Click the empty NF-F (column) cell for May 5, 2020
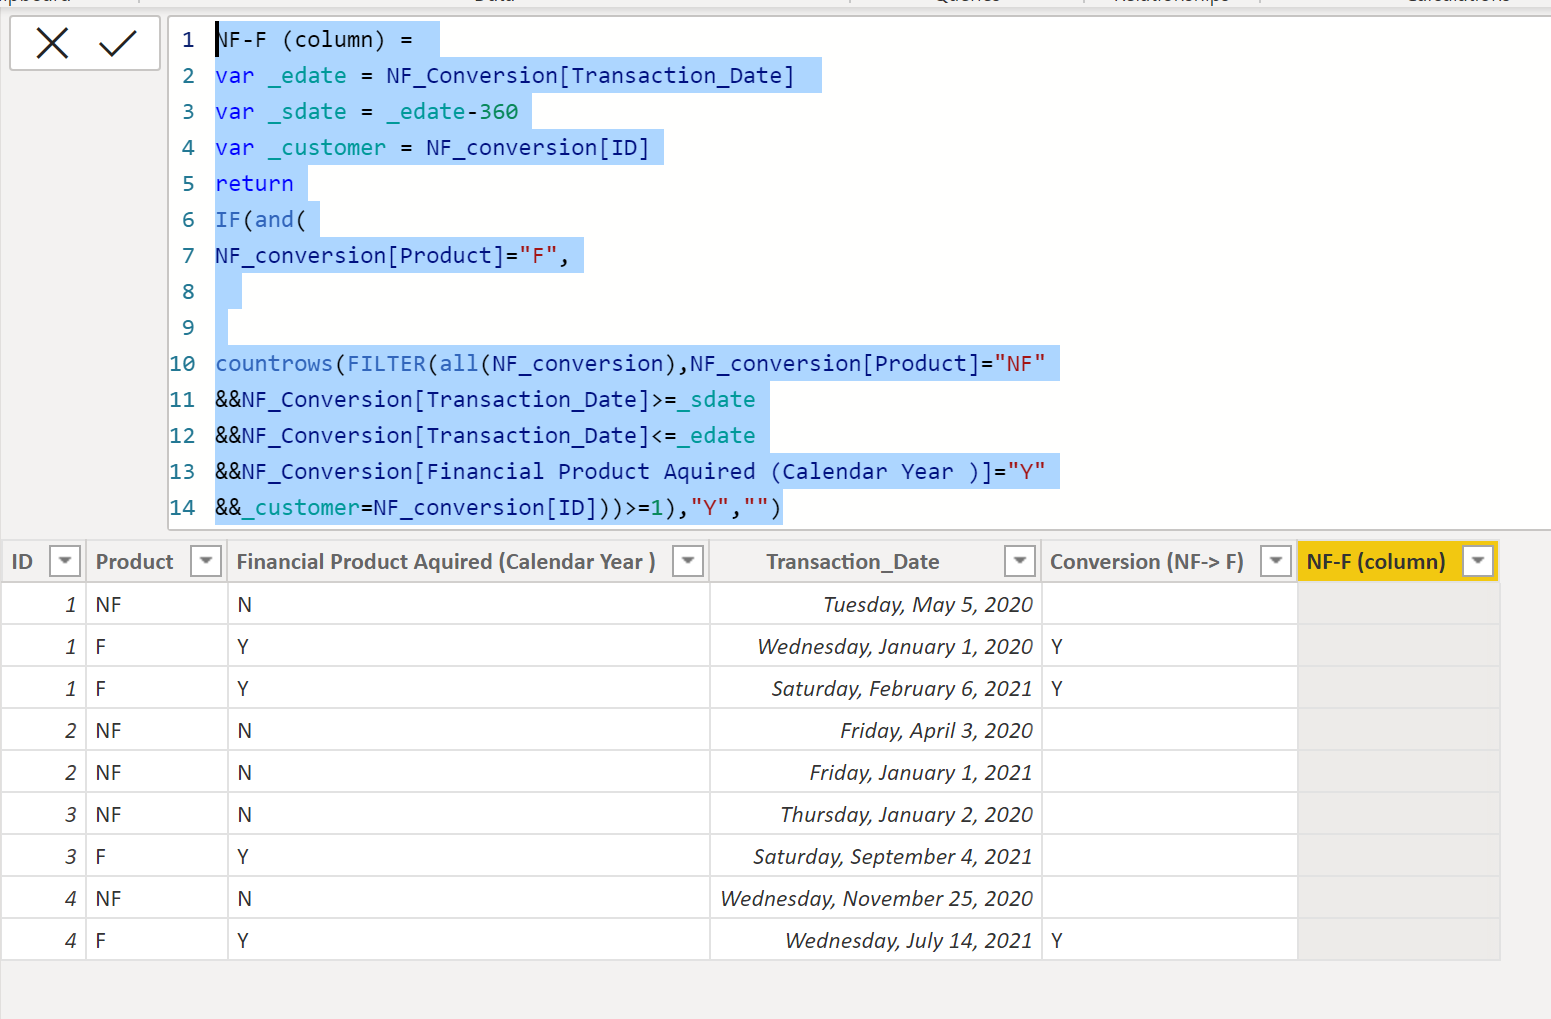Image resolution: width=1551 pixels, height=1019 pixels. click(1398, 604)
